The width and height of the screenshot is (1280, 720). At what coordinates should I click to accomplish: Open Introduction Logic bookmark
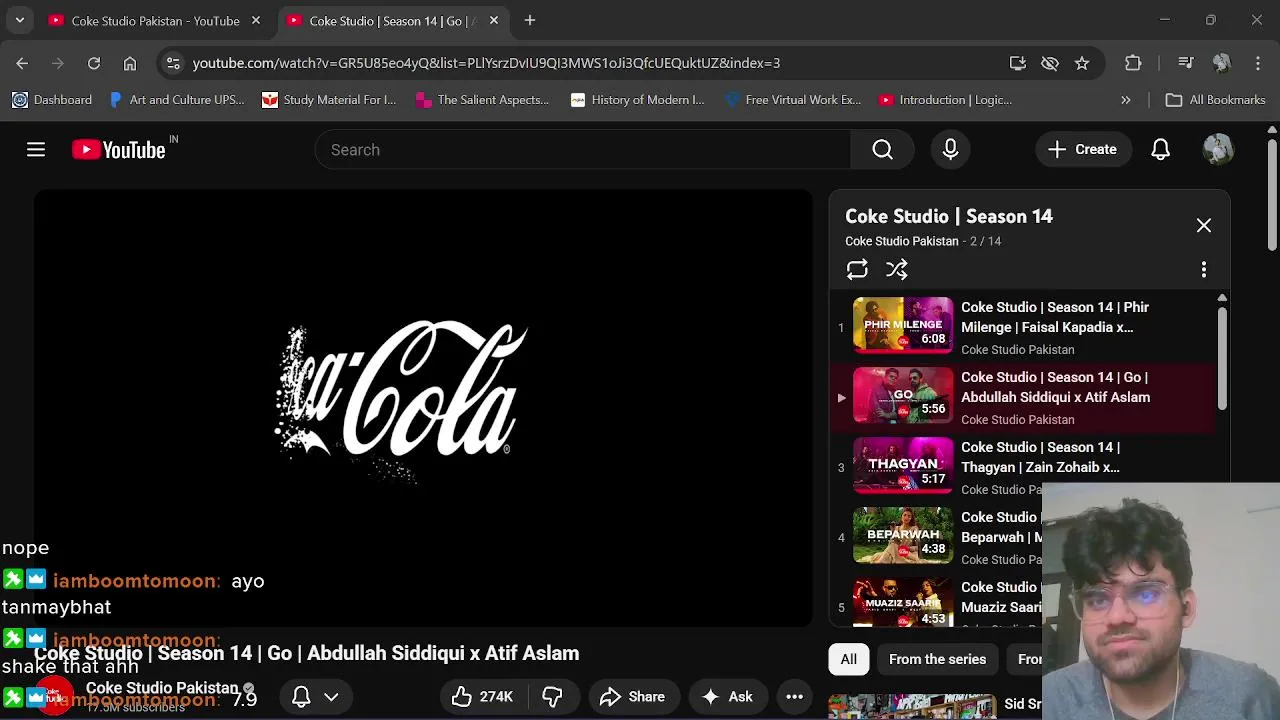945,100
